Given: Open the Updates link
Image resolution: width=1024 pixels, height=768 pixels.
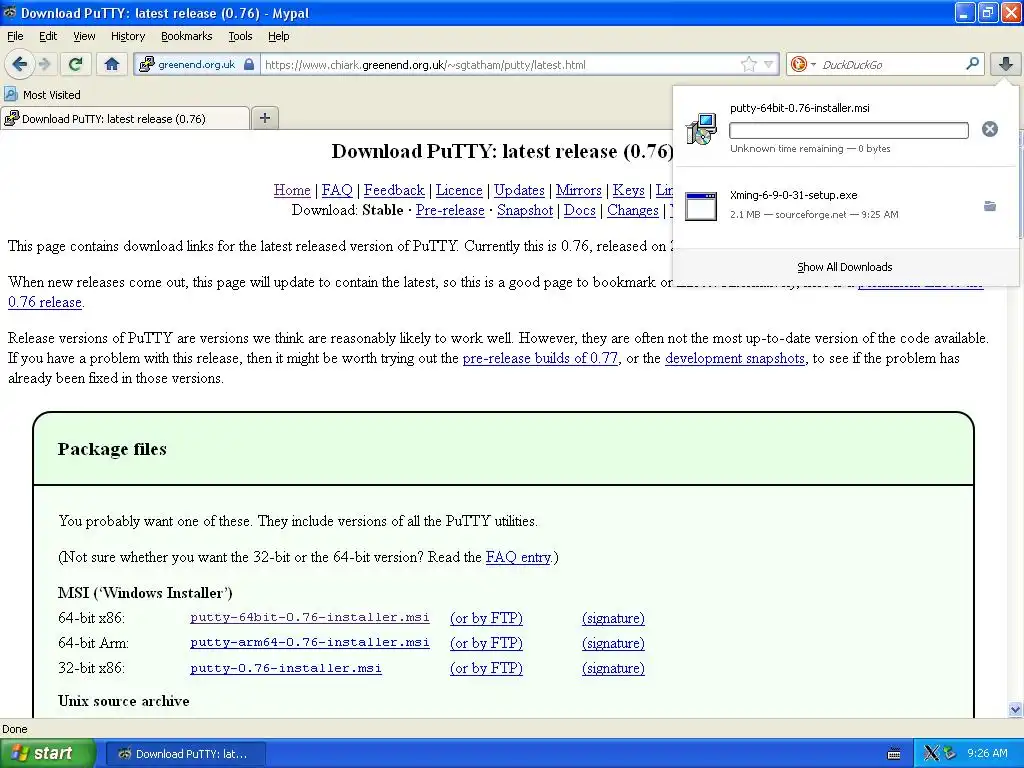Looking at the screenshot, I should click(x=519, y=190).
